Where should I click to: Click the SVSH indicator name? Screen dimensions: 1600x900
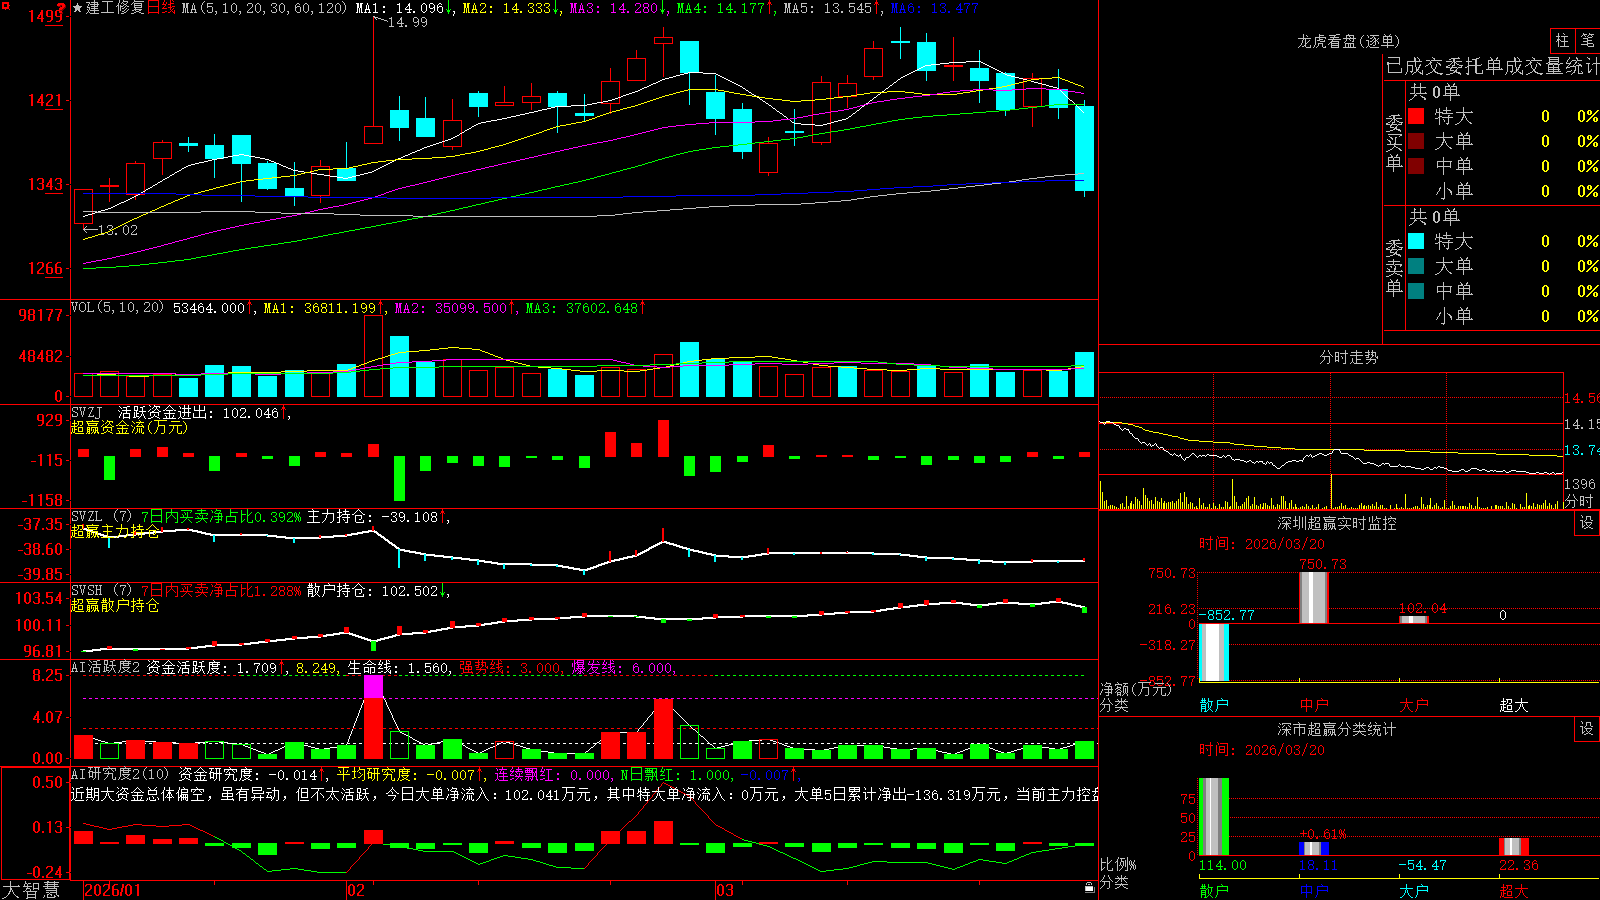(x=87, y=590)
